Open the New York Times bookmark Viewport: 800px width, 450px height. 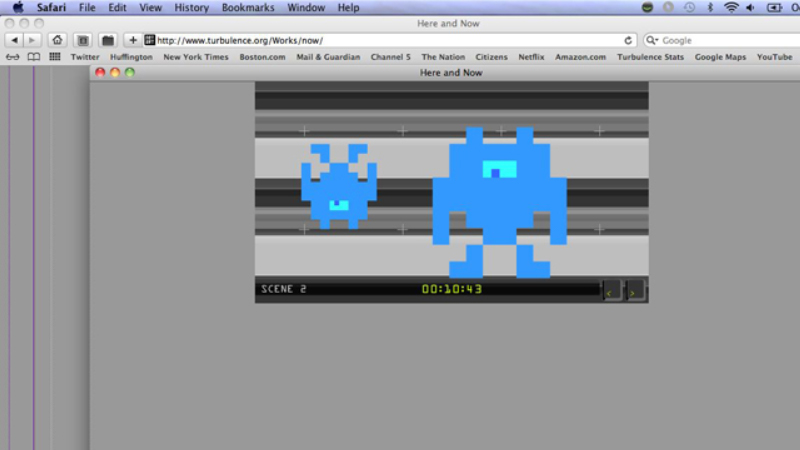[196, 57]
